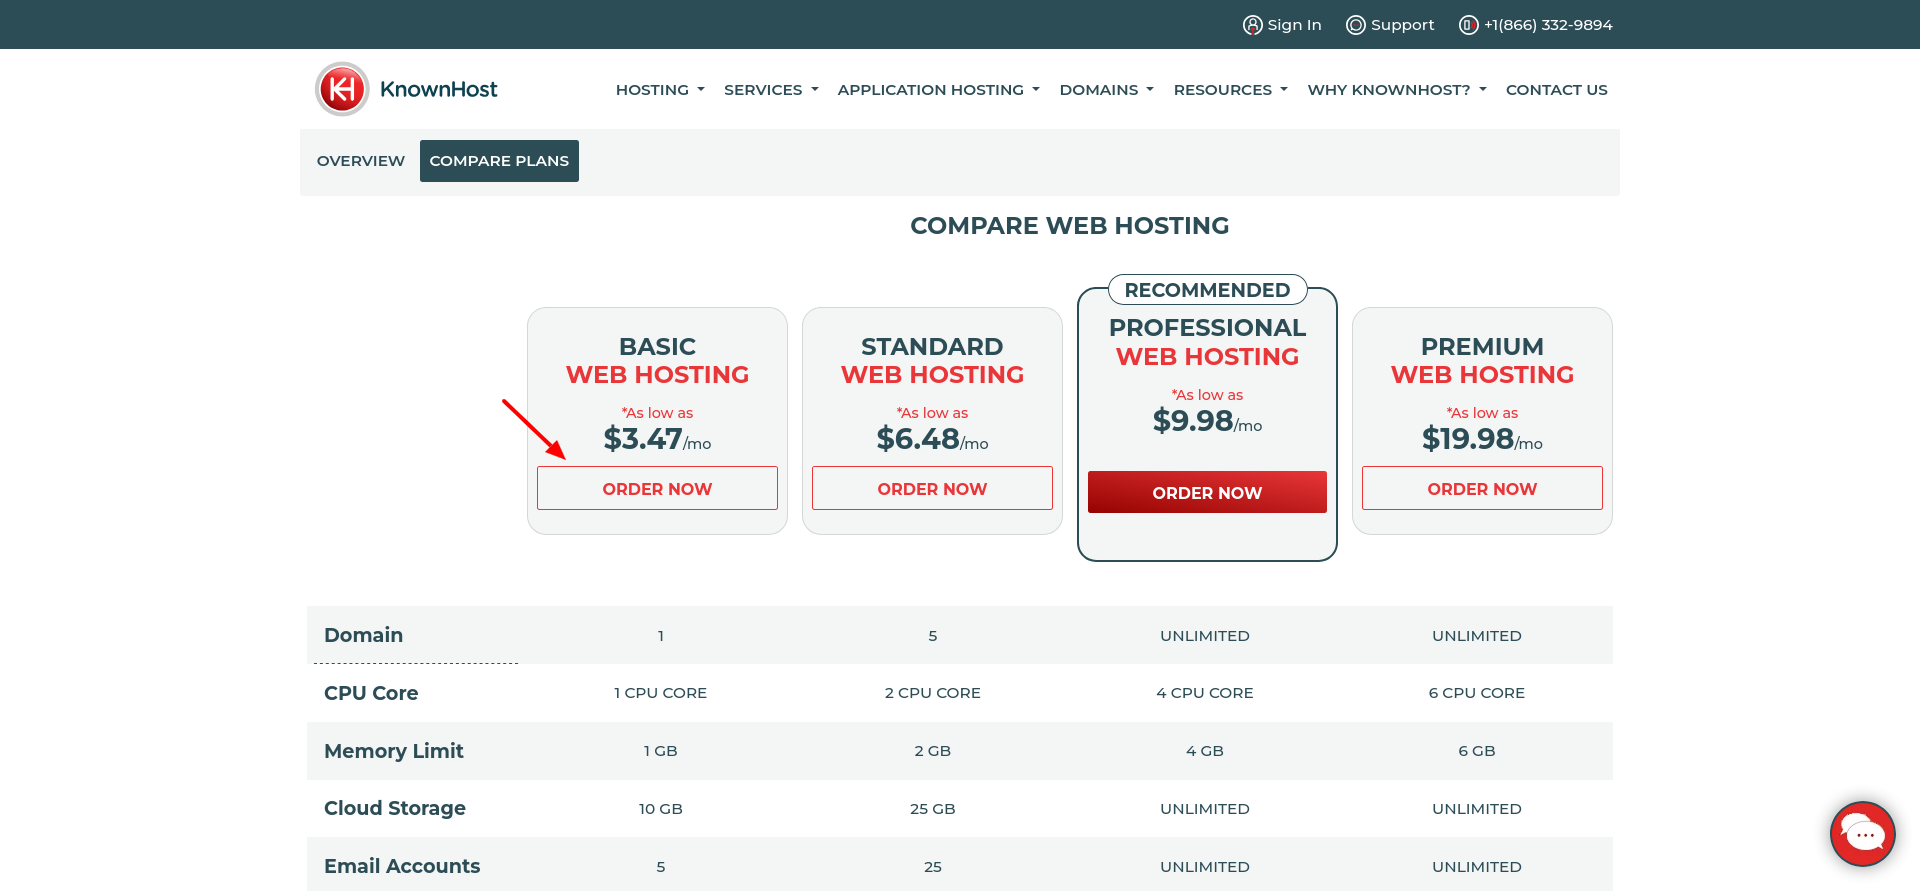Image resolution: width=1920 pixels, height=891 pixels.
Task: Click the $19.98/mo price
Action: coord(1482,439)
